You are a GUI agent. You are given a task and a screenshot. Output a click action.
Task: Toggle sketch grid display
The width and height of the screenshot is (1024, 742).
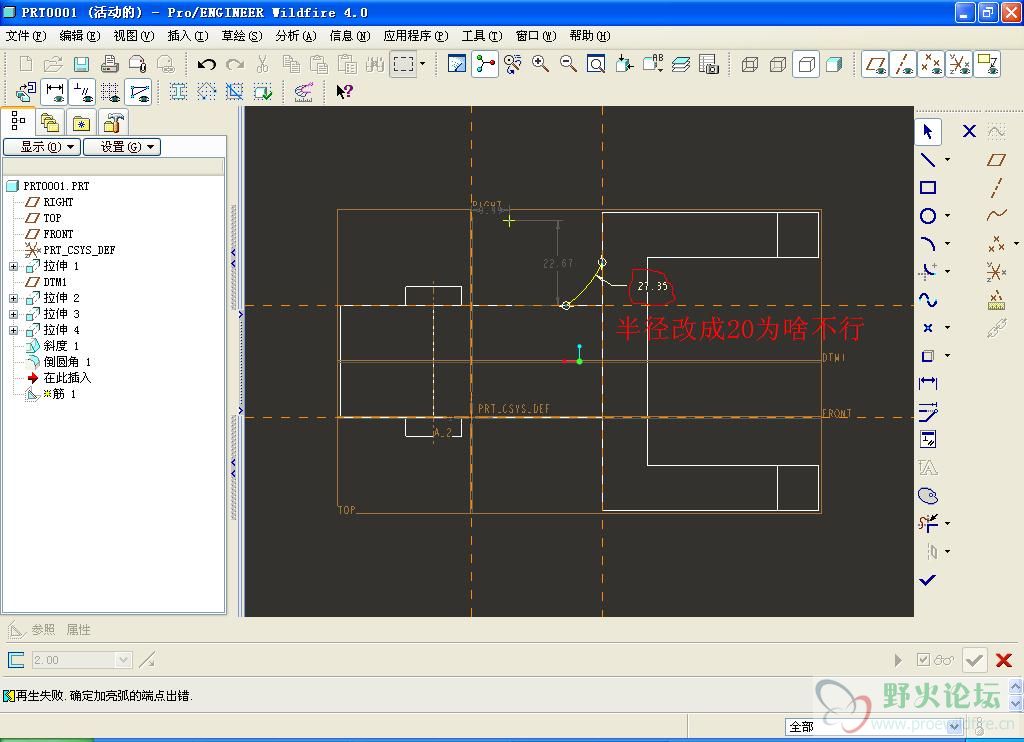coord(110,91)
